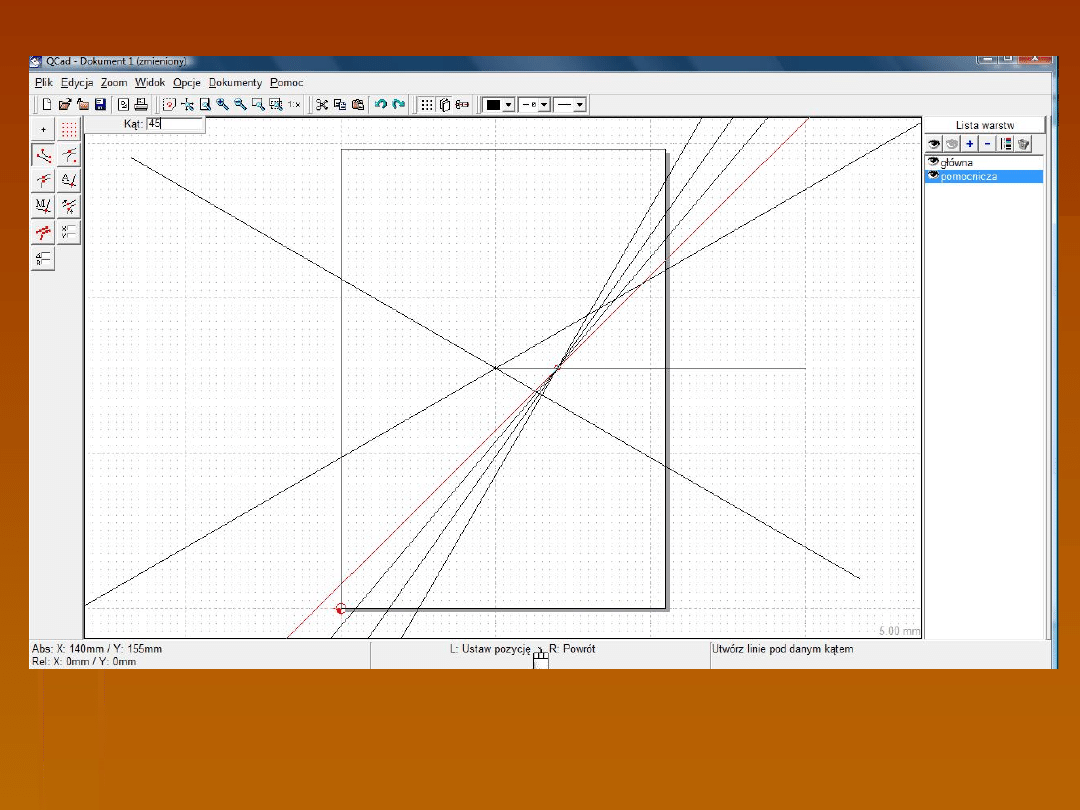Click the scissors cut icon
Image resolution: width=1080 pixels, height=810 pixels.
[x=322, y=104]
